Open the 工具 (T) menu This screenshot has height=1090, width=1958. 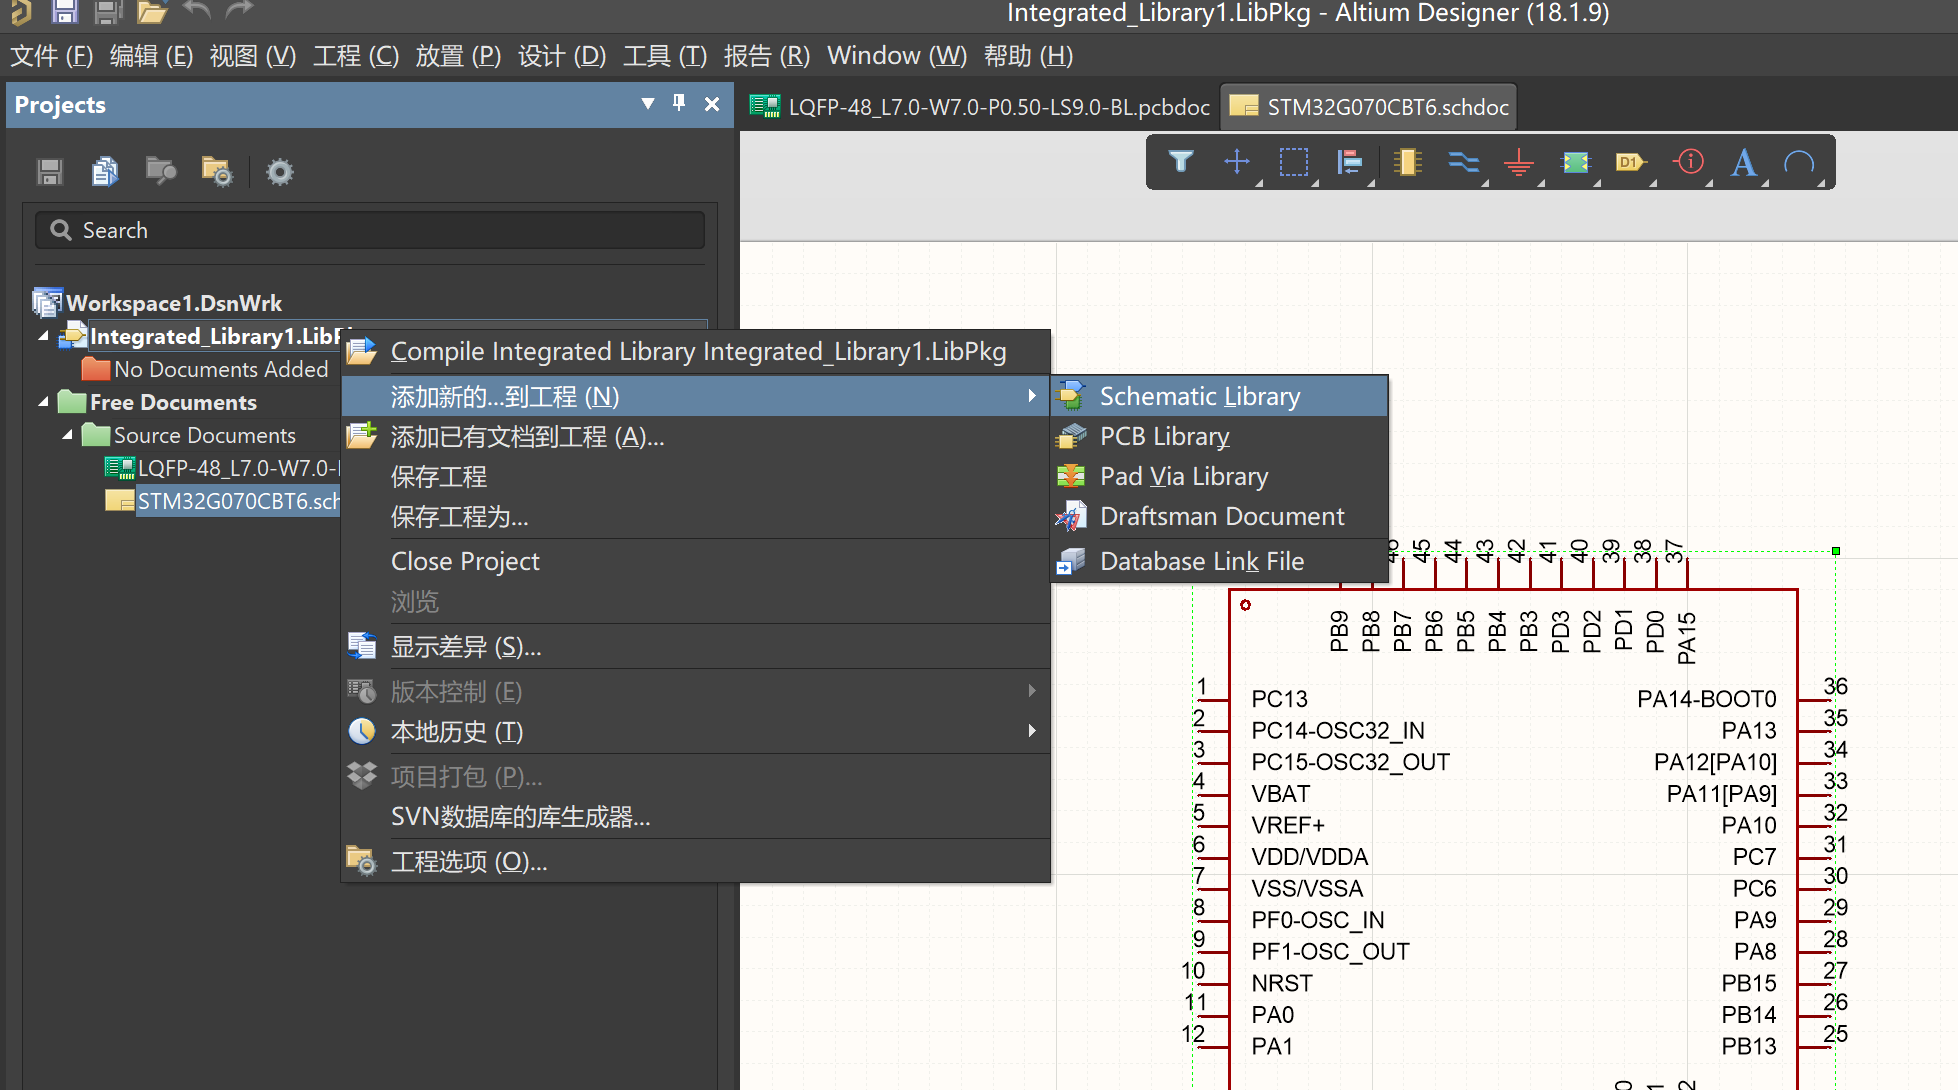pyautogui.click(x=665, y=56)
